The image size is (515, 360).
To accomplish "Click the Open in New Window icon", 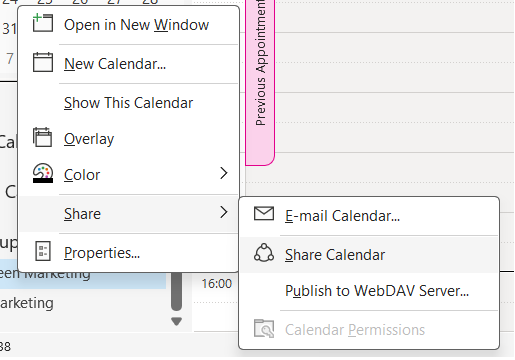I will click(x=43, y=23).
